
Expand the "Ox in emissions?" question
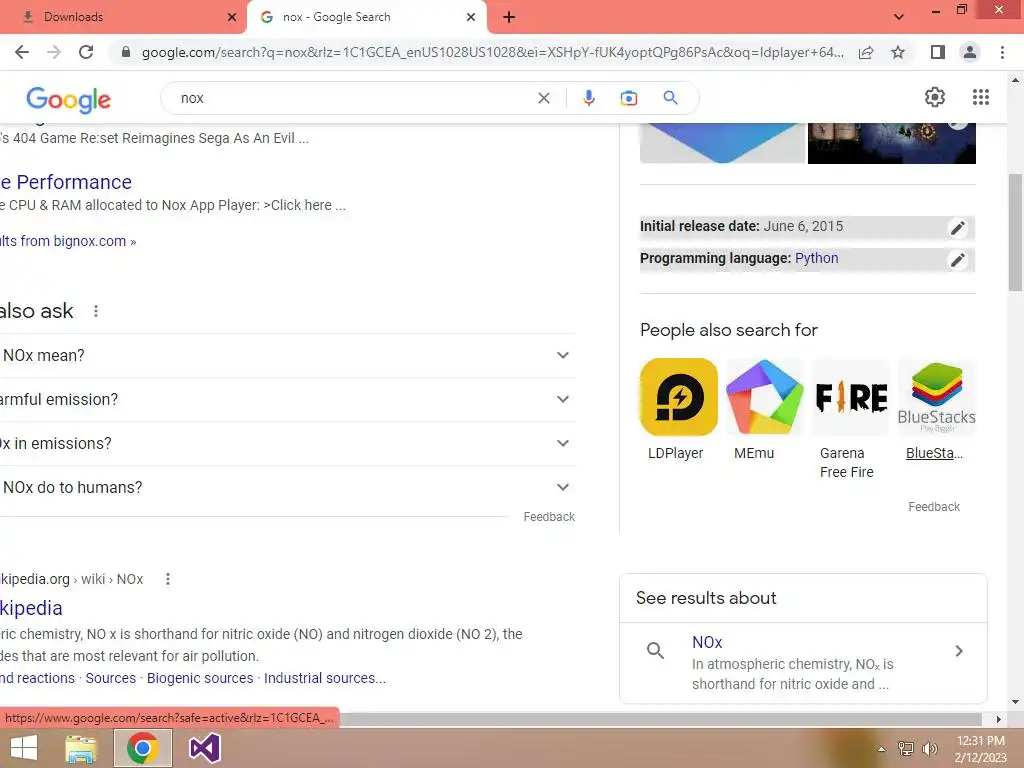[x=288, y=443]
